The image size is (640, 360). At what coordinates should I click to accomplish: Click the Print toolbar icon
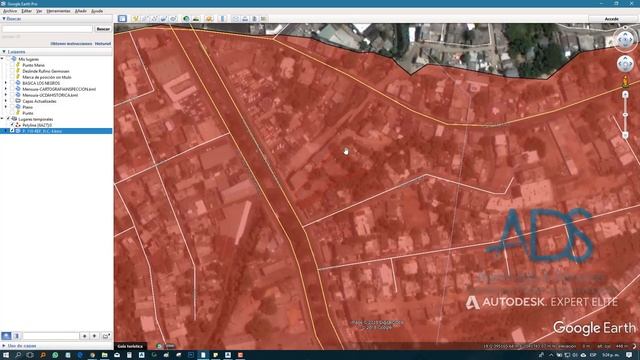click(x=245, y=19)
